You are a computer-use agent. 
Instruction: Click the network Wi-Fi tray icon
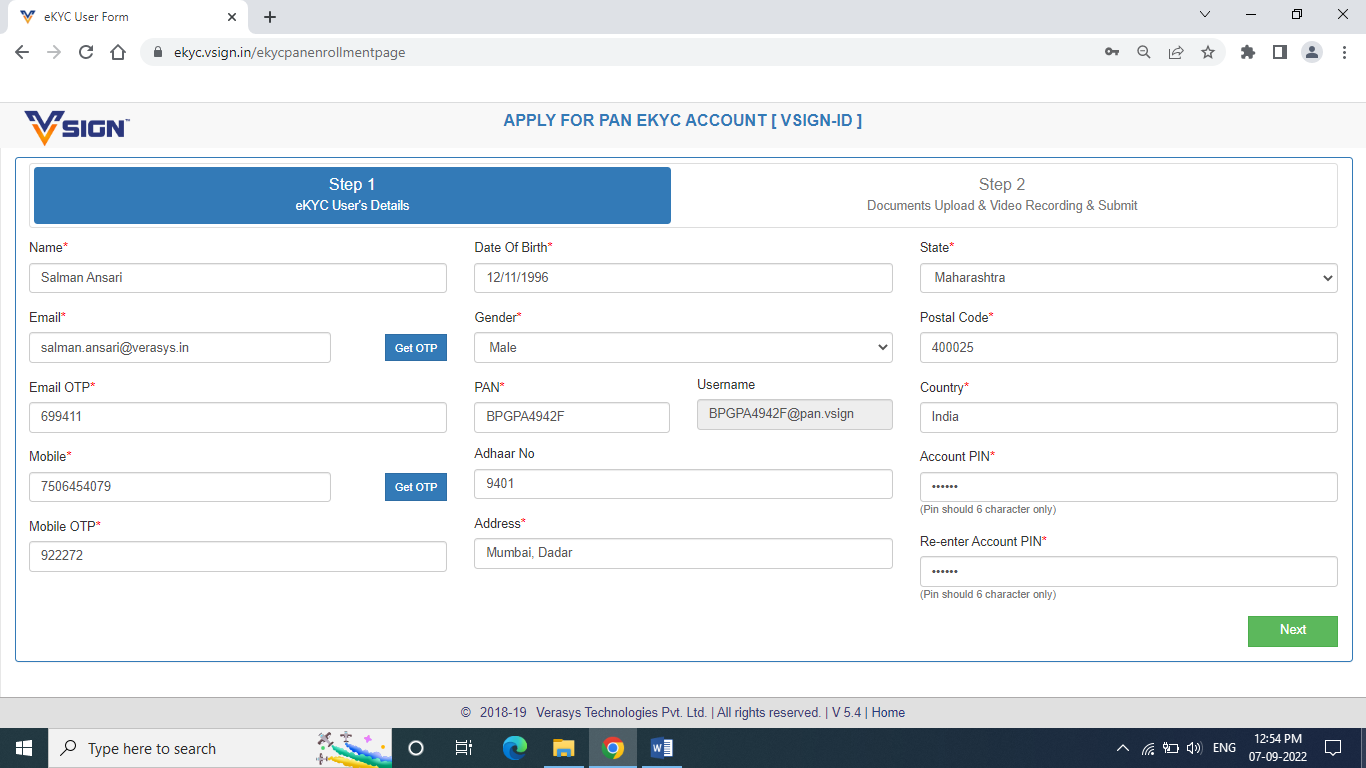point(1148,748)
